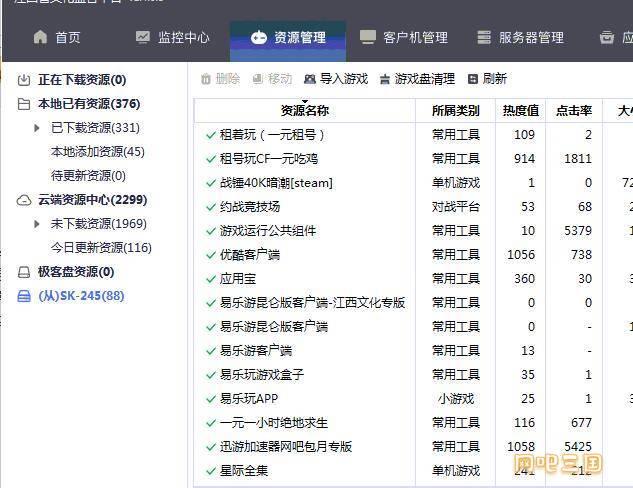Click the green check next to 优酷客户端
This screenshot has width=633, height=488.
point(211,255)
